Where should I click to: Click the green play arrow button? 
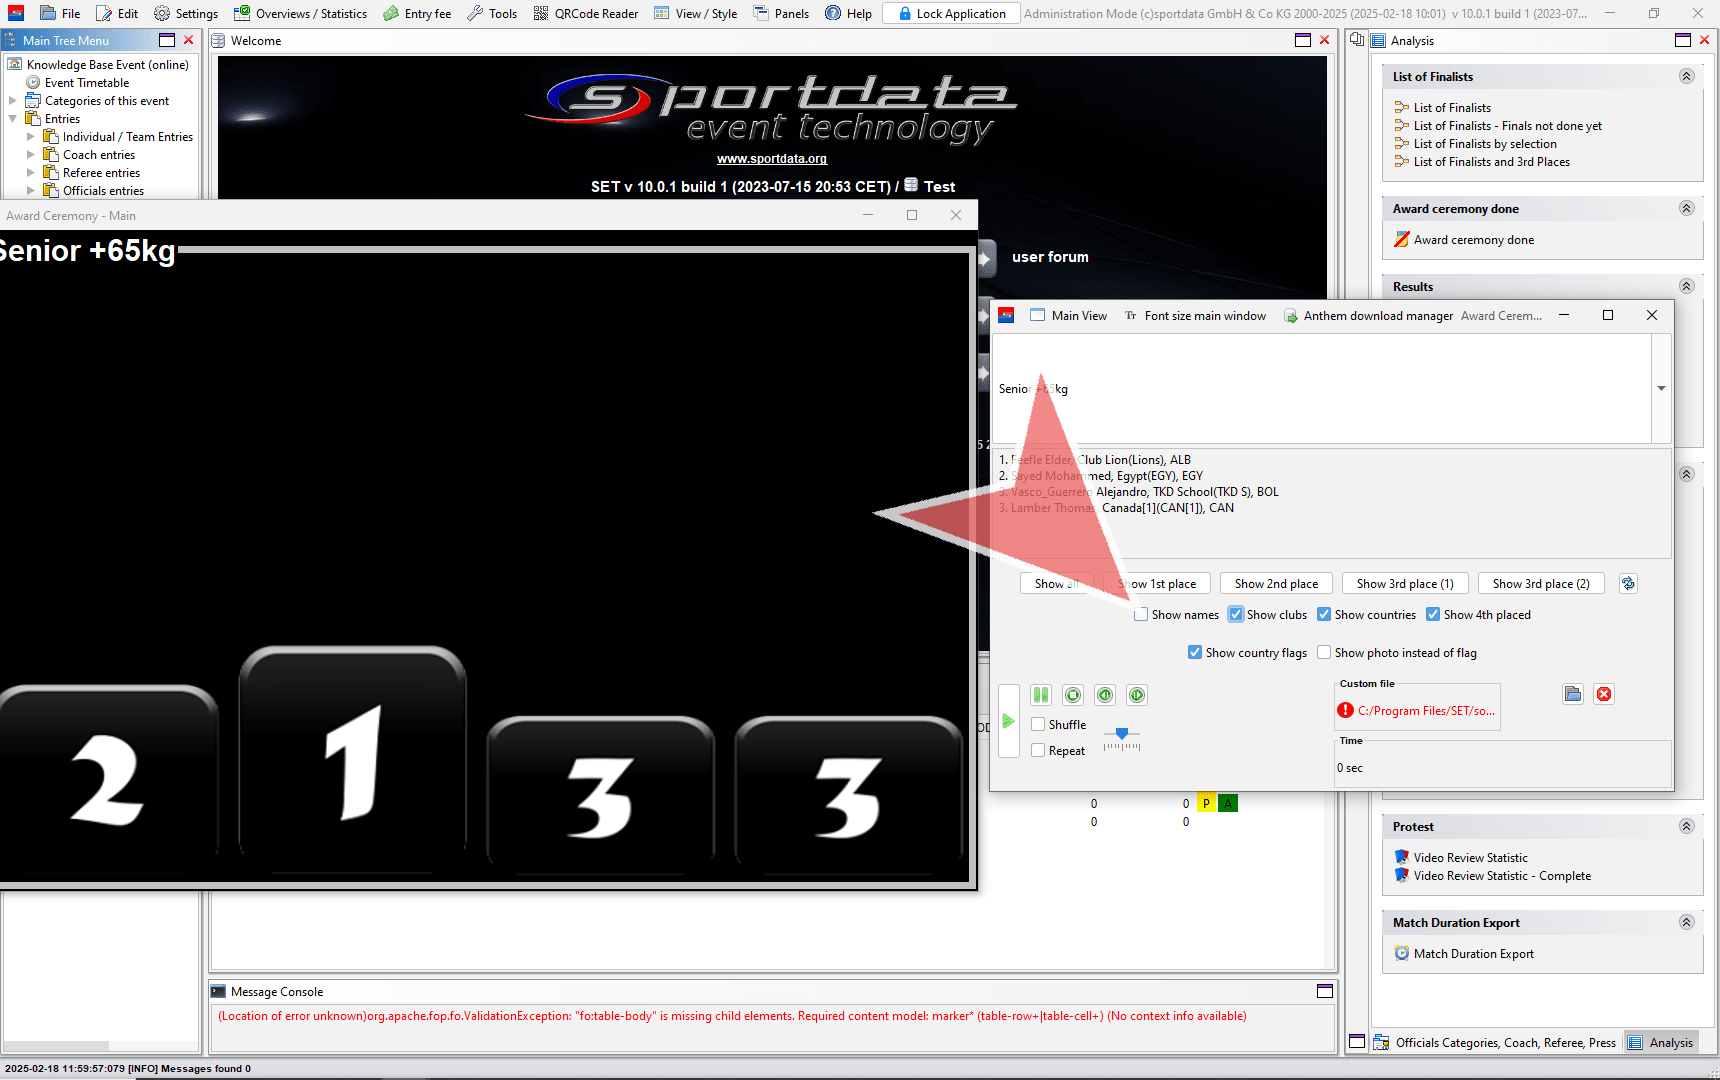tap(1008, 721)
